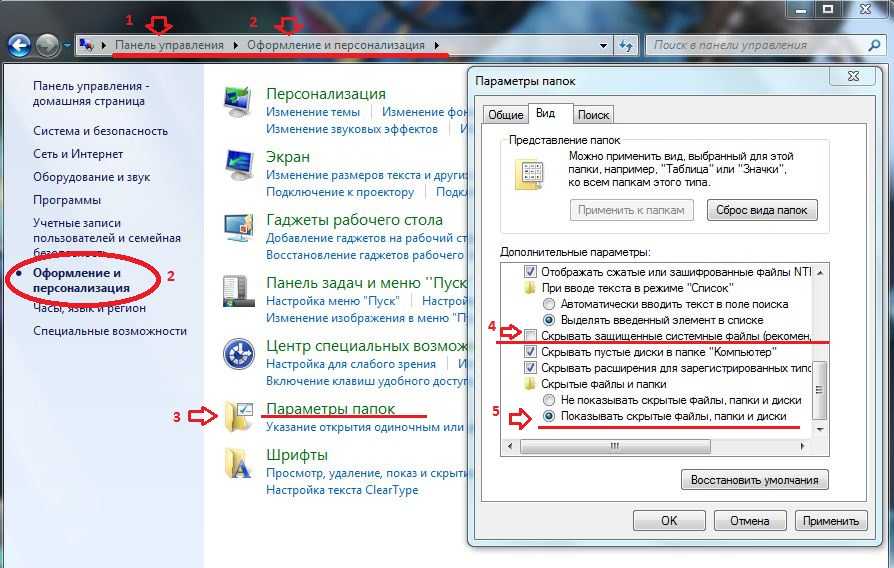Open the Центр специальных возможностей icon
Image resolution: width=894 pixels, height=568 pixels.
pos(238,354)
